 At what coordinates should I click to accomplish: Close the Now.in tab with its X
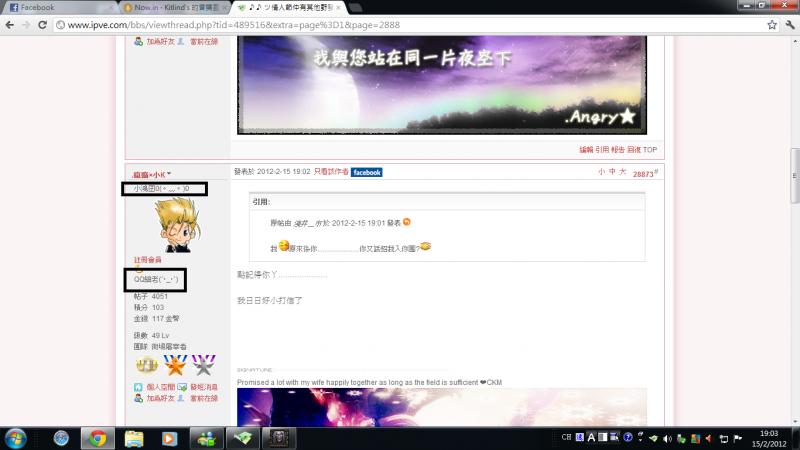tap(224, 8)
